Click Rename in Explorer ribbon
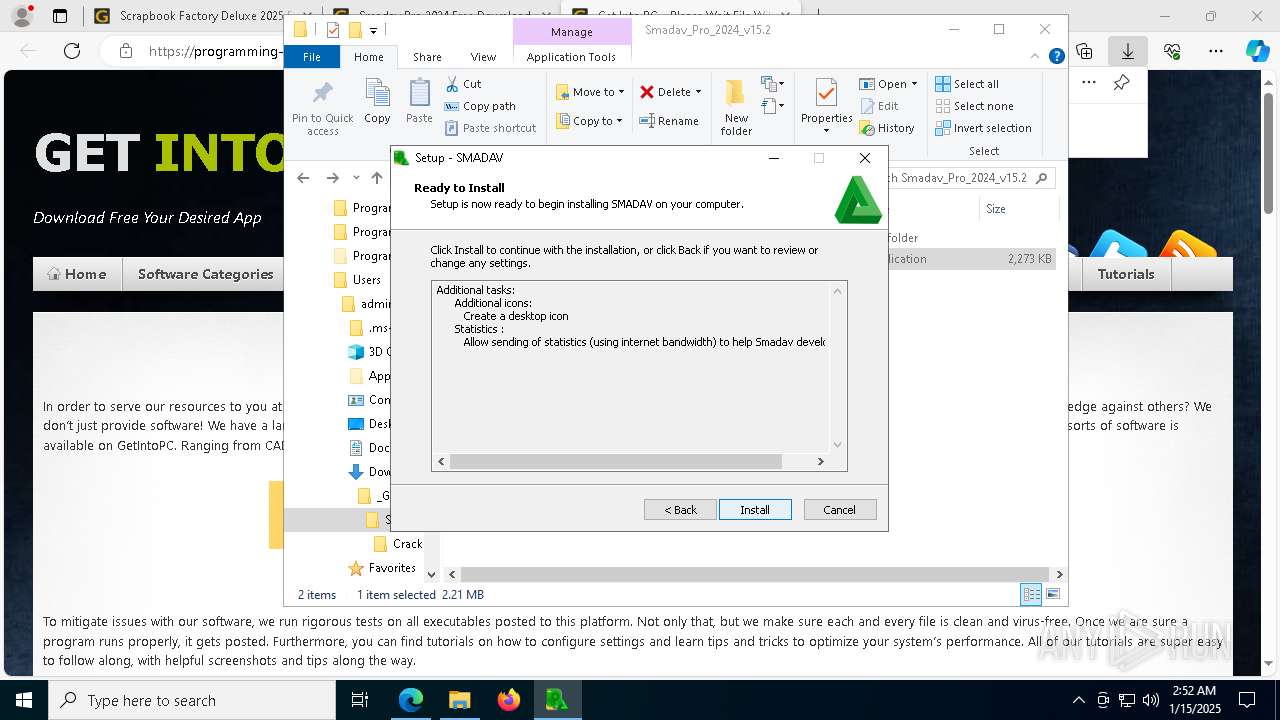 (x=669, y=121)
